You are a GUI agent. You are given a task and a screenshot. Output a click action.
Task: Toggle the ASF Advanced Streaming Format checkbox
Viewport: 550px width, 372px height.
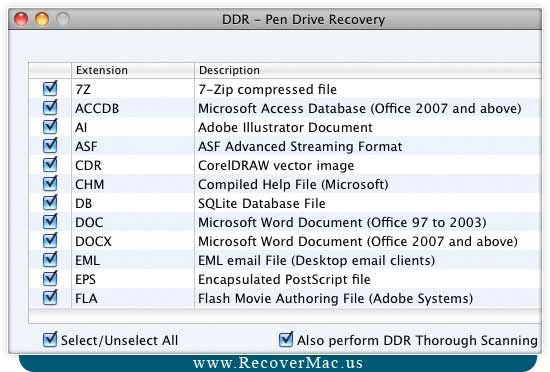50,146
